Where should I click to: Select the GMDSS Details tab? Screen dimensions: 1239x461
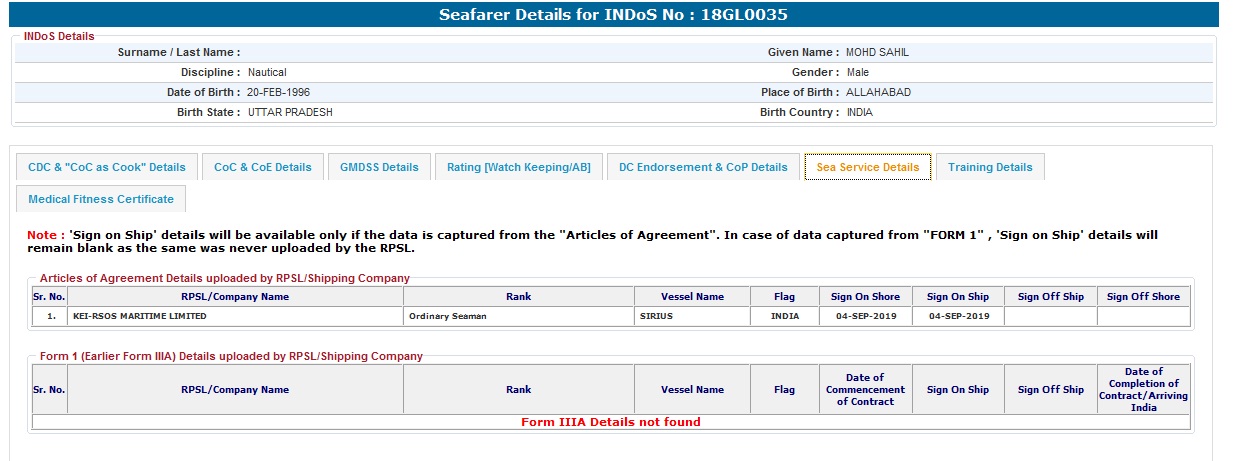coord(379,167)
